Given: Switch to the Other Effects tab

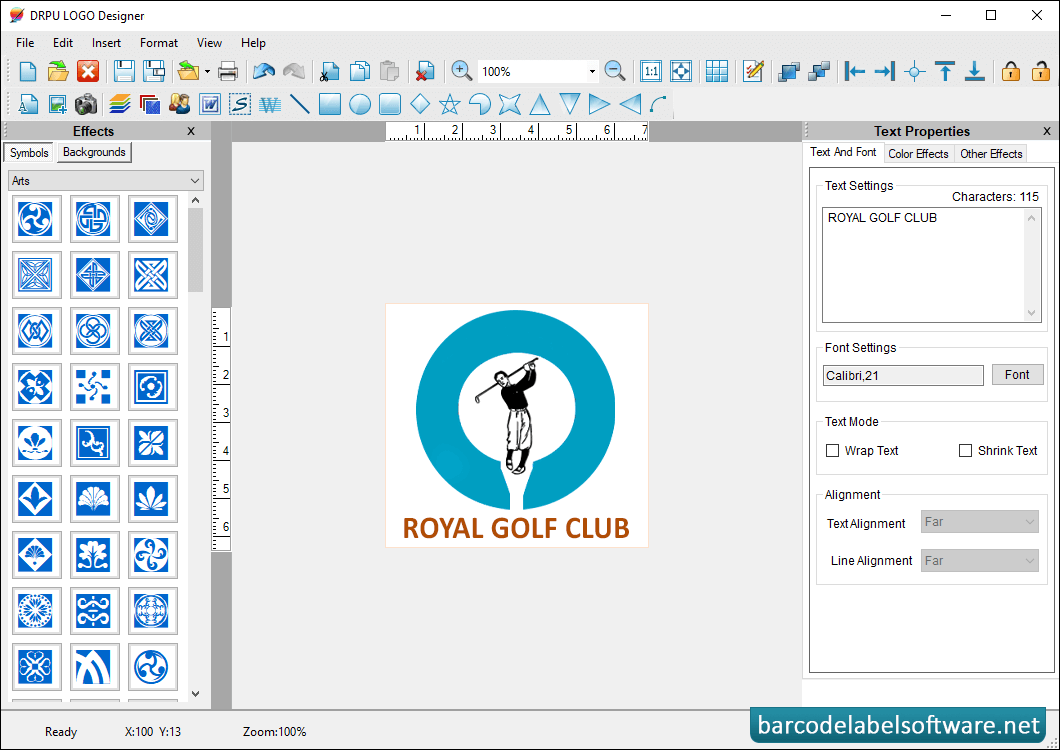Looking at the screenshot, I should (x=991, y=154).
